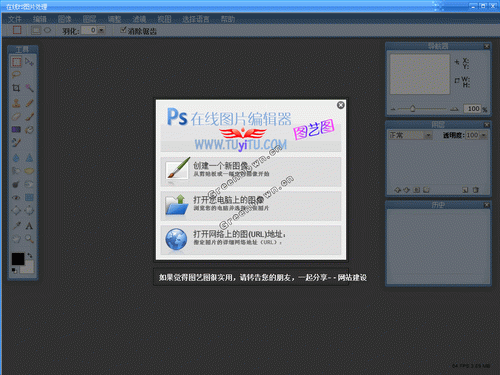Select the Eyedropper color picker tool
This screenshot has width=500, height=375.
[16, 226]
